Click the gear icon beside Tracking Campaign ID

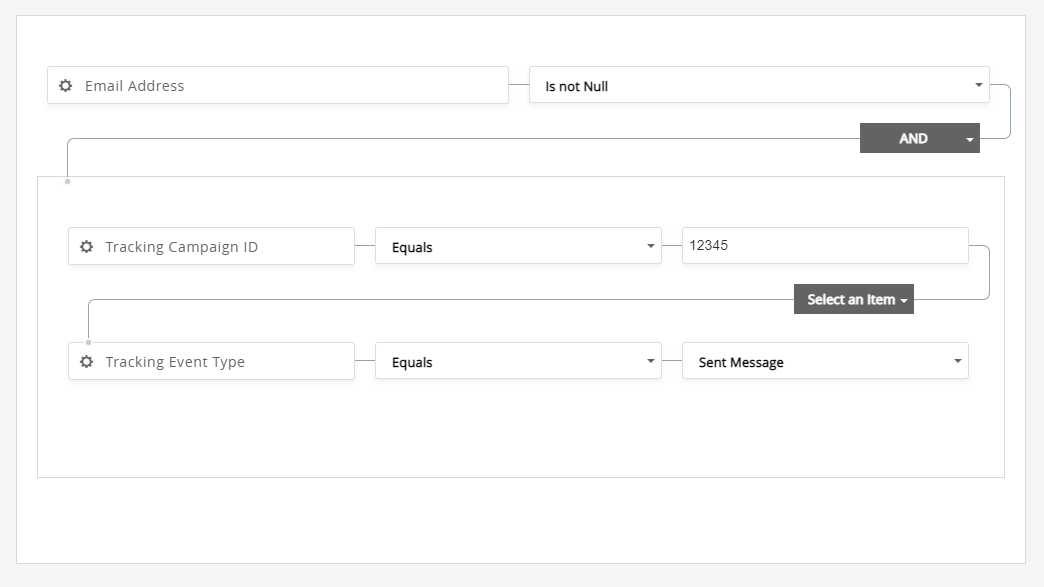87,247
